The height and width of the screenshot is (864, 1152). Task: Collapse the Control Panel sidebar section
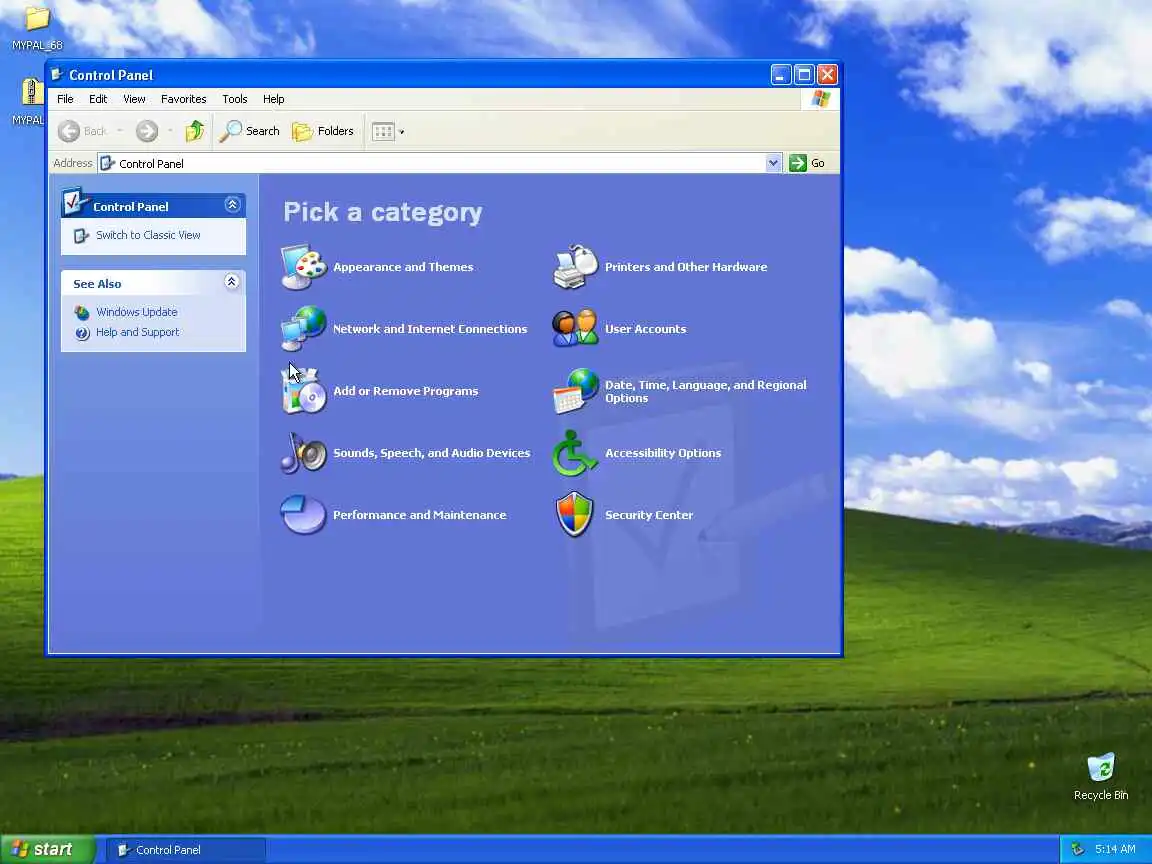232,205
